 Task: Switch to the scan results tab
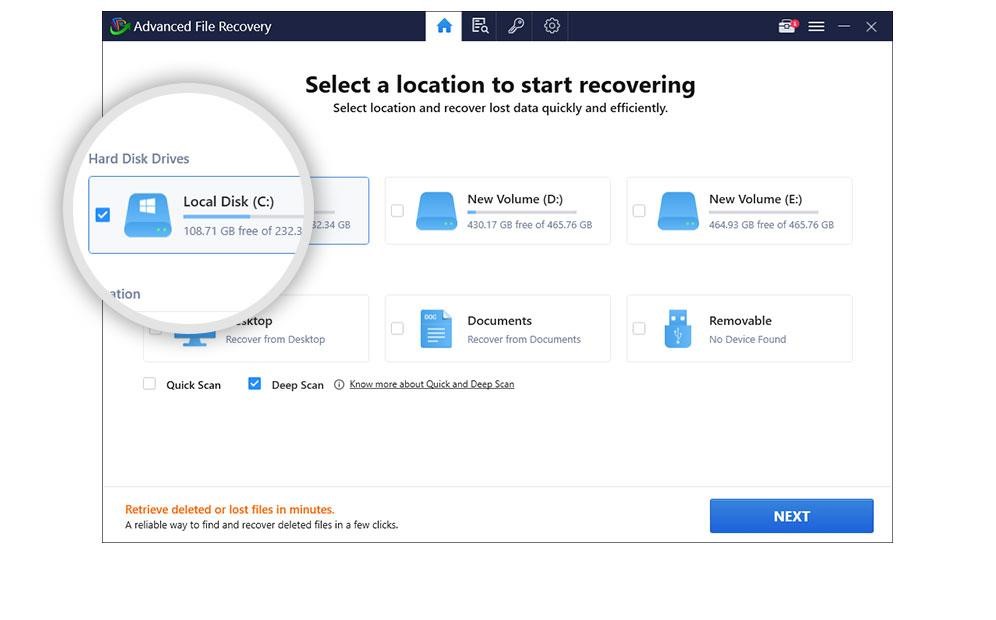click(480, 26)
